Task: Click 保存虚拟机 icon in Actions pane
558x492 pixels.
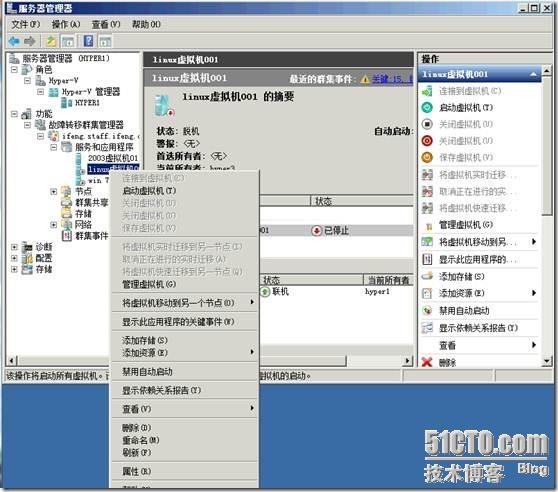Action: pyautogui.click(x=427, y=157)
